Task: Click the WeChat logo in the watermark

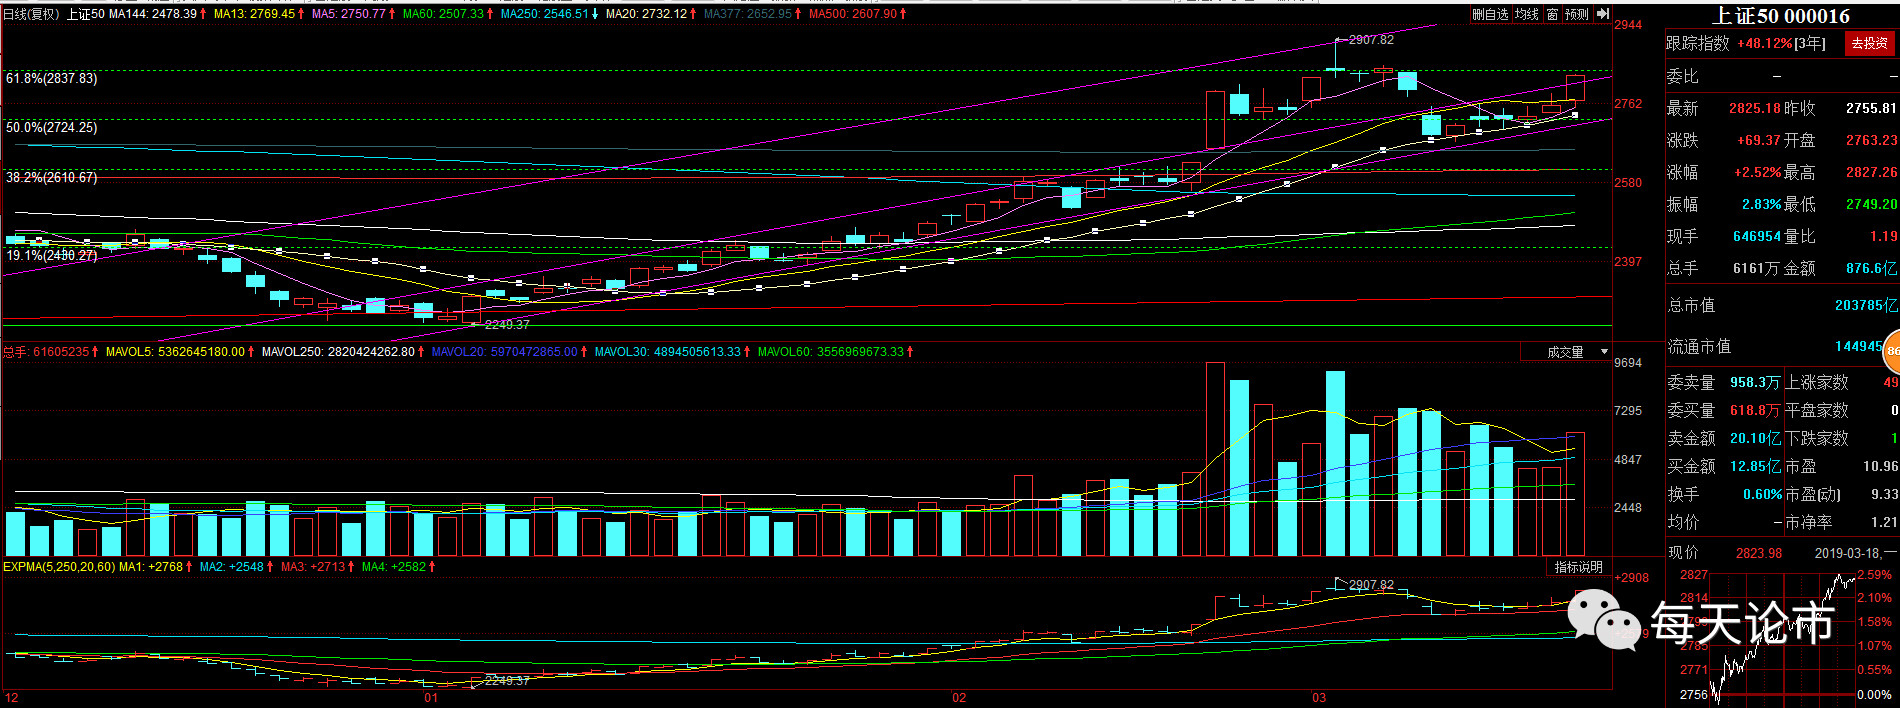Action: (x=1603, y=618)
